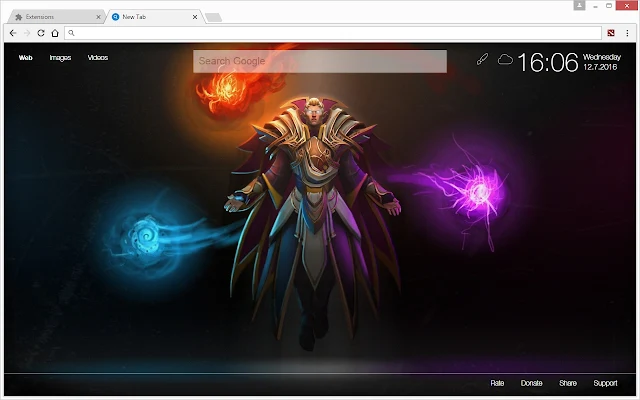This screenshot has width=640, height=400.
Task: Click the Rate link
Action: tap(497, 383)
